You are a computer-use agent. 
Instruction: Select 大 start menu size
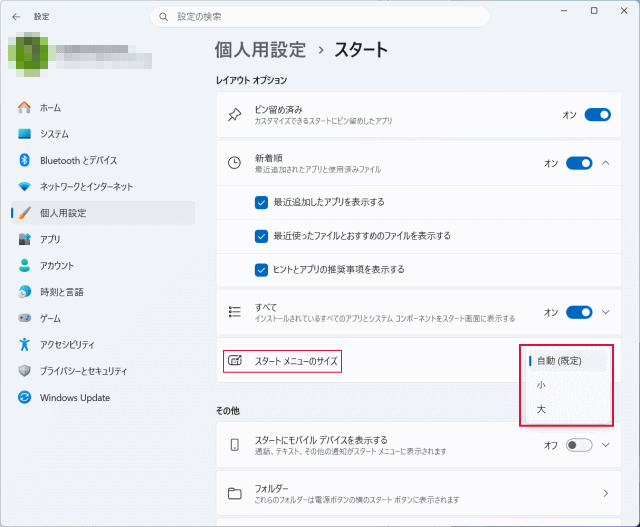pyautogui.click(x=567, y=409)
